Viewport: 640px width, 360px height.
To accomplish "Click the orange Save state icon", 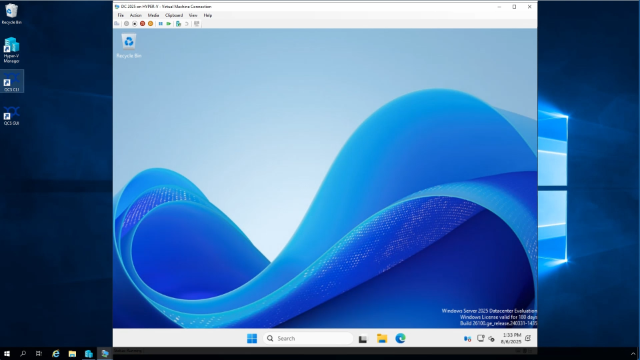I will click(151, 24).
